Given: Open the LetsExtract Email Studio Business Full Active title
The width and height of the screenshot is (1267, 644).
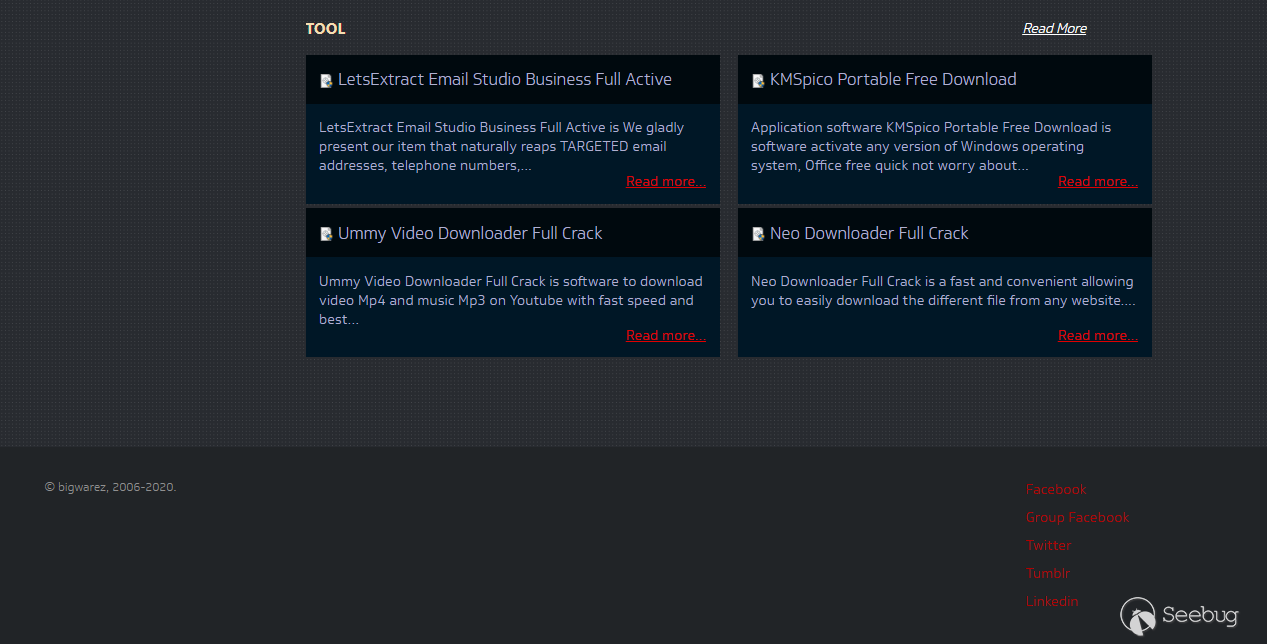Looking at the screenshot, I should click(x=504, y=80).
